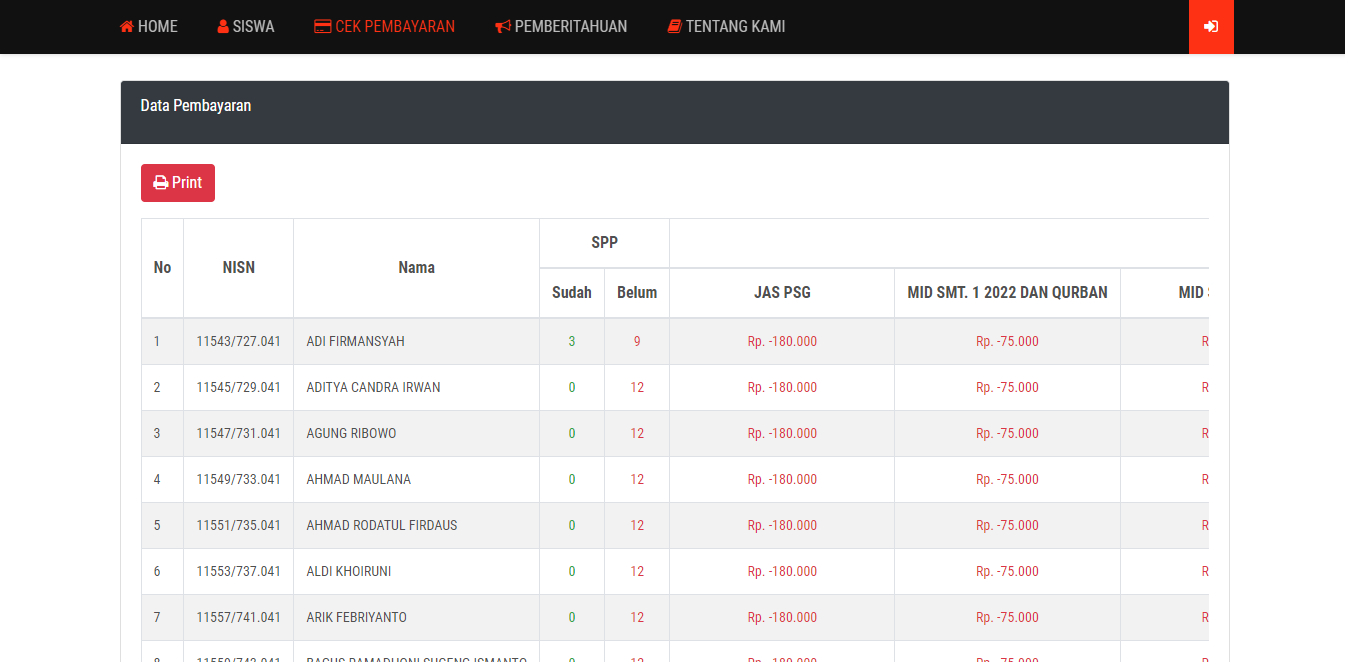Click the megaphone icon beside Pemberitahuan
Image resolution: width=1345 pixels, height=662 pixels.
coord(503,27)
